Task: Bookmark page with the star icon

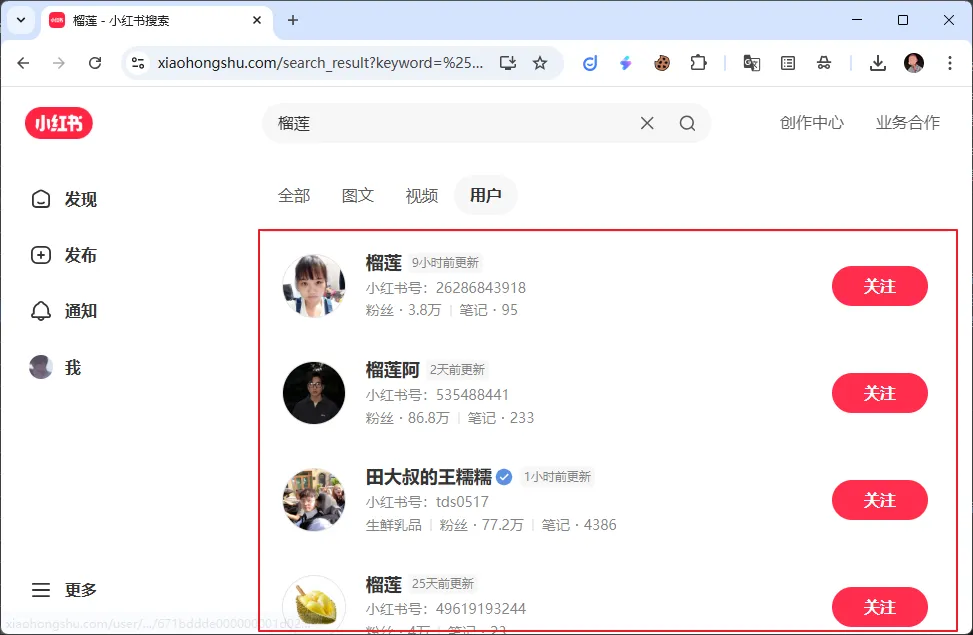Action: tap(540, 63)
